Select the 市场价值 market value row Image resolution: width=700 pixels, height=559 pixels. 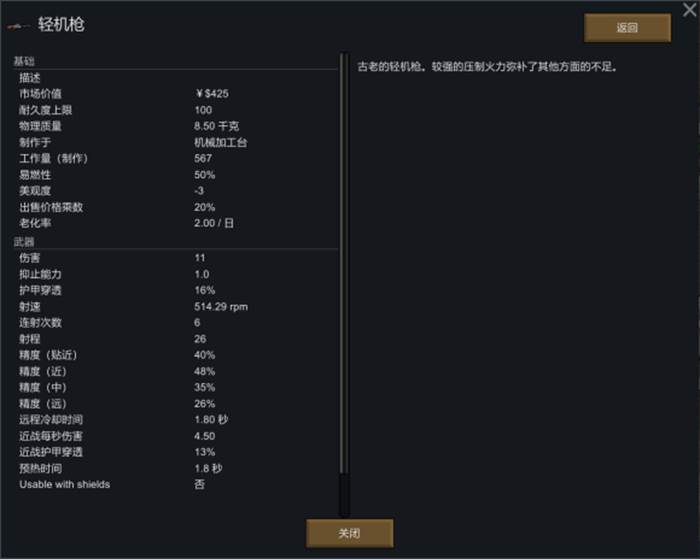tap(176, 94)
